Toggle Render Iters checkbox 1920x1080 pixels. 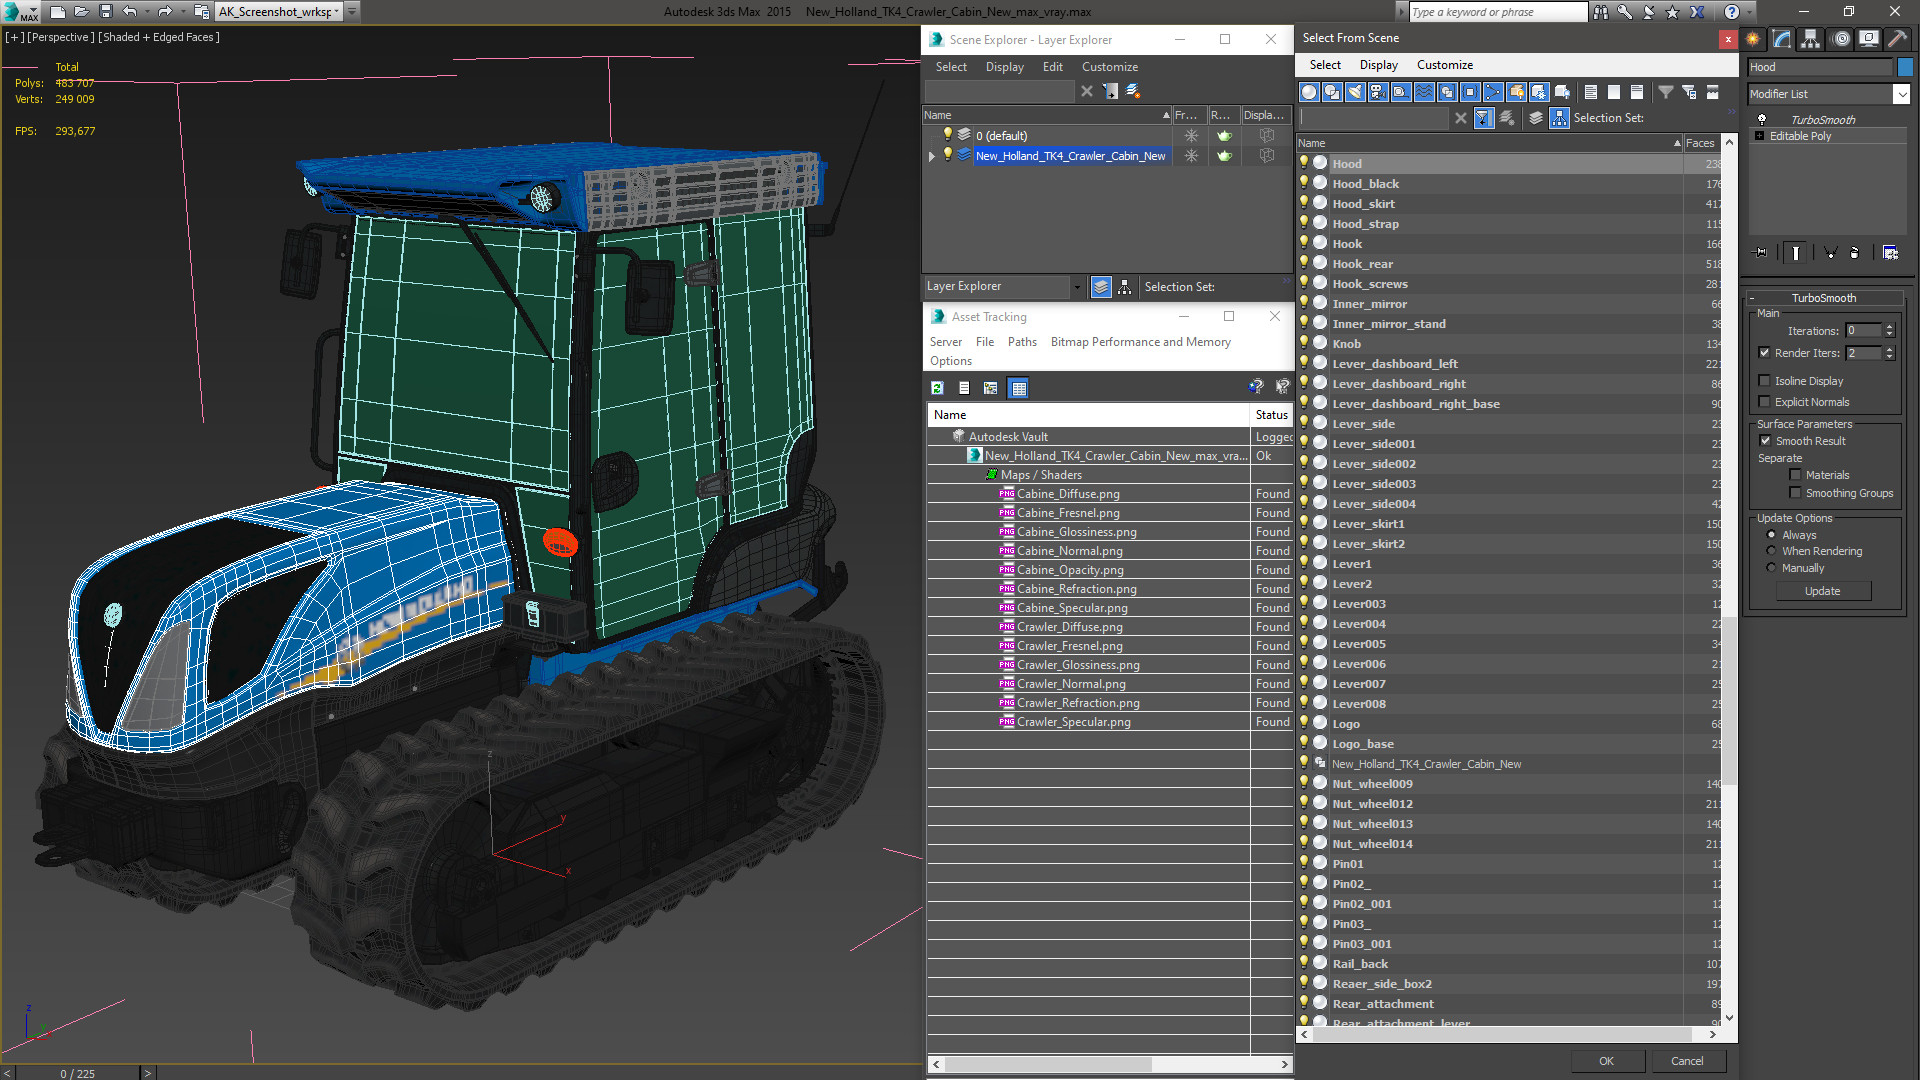coord(1764,353)
